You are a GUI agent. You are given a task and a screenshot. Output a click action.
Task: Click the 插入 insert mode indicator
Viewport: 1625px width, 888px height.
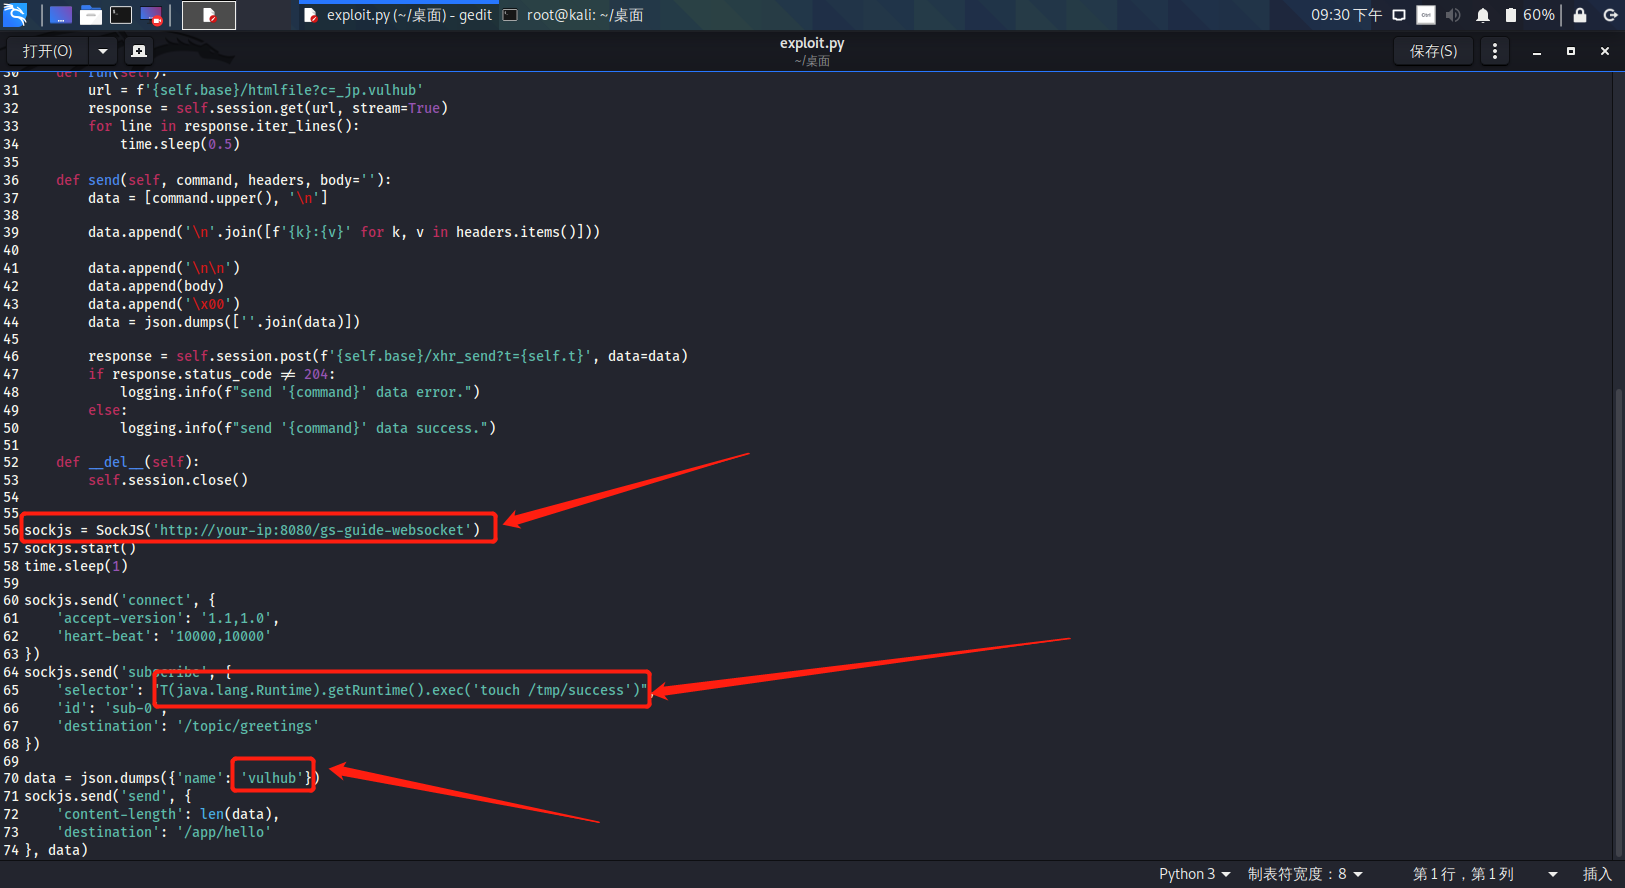1597,874
